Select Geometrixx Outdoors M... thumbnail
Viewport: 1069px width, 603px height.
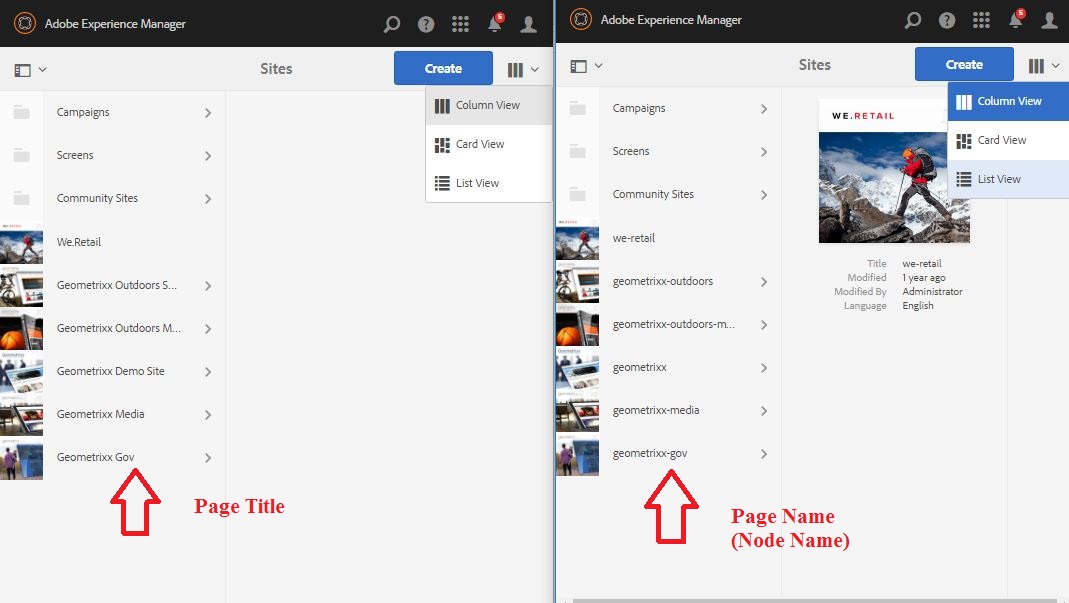point(21,328)
